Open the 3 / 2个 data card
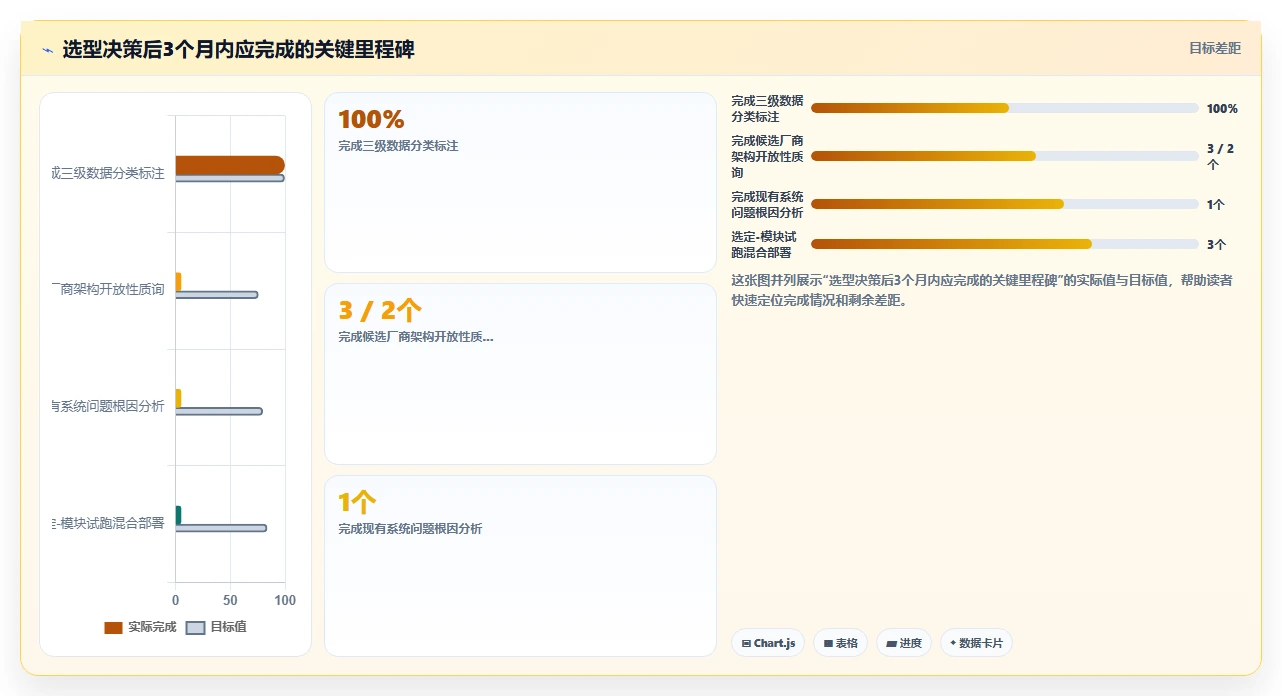1282x696 pixels. (x=520, y=374)
